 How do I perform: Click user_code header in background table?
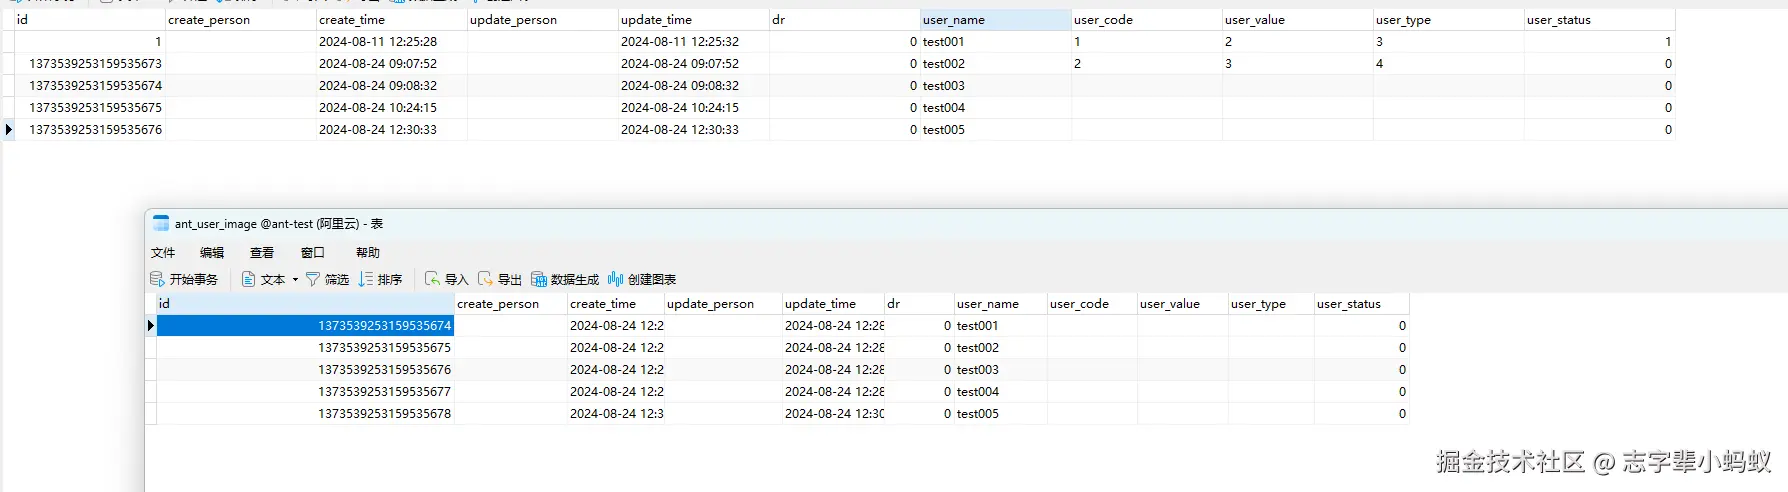[x=1146, y=20]
